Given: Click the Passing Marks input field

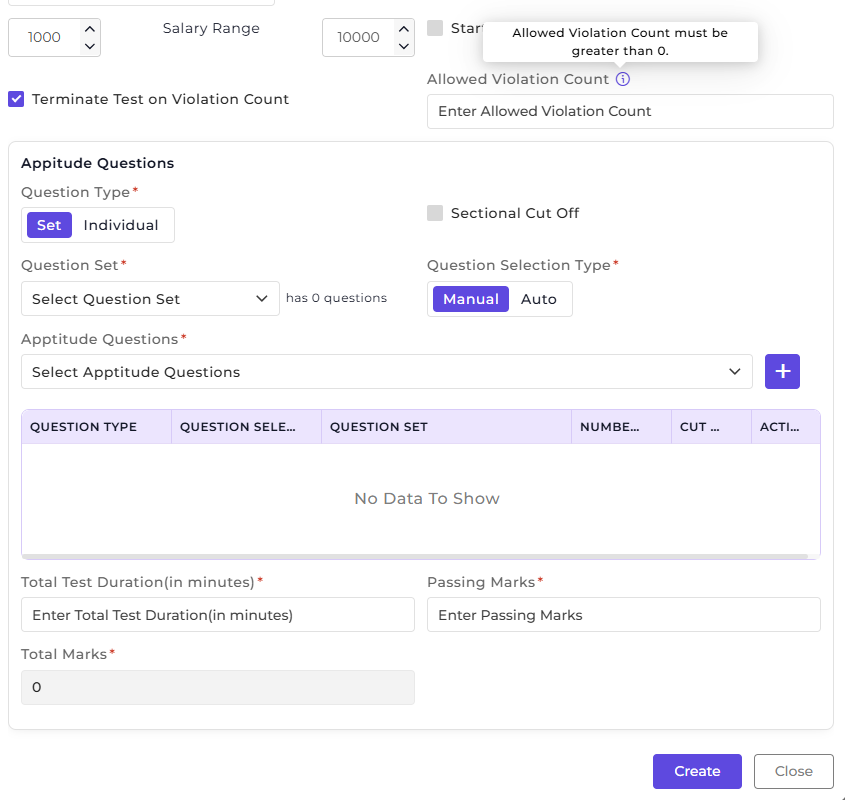Looking at the screenshot, I should click(624, 615).
